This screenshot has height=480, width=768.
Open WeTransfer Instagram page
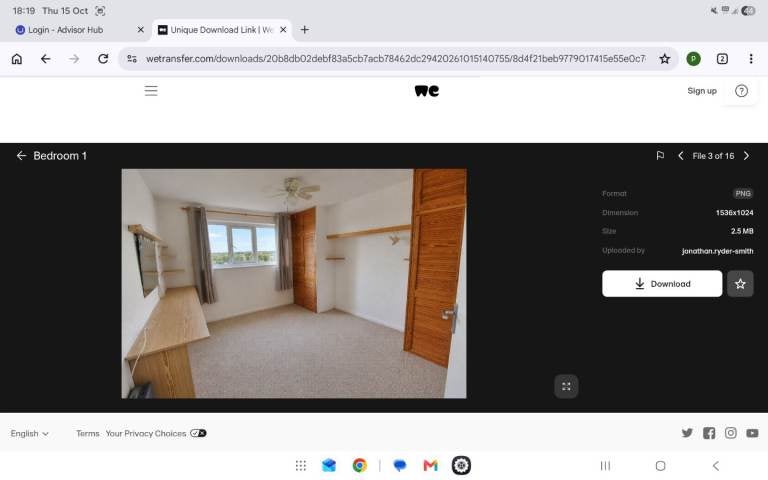point(730,433)
